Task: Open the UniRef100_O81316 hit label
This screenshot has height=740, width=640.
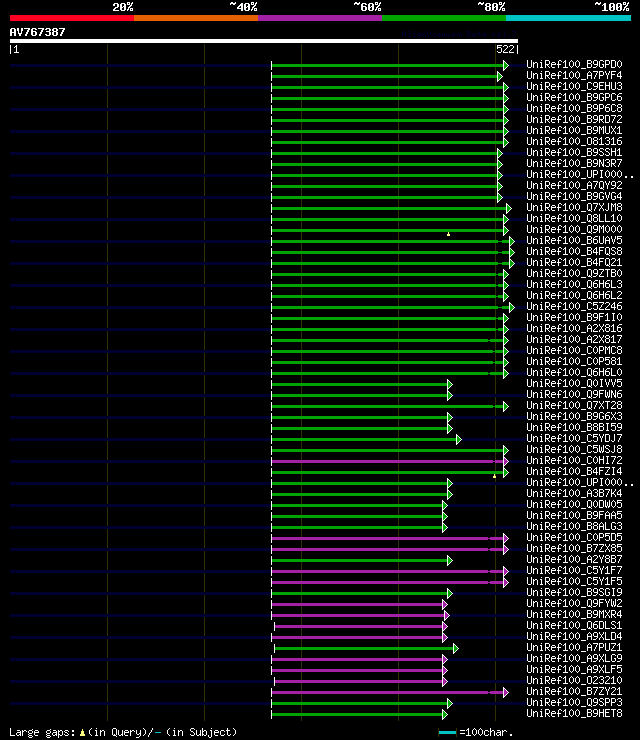Action: (x=574, y=141)
